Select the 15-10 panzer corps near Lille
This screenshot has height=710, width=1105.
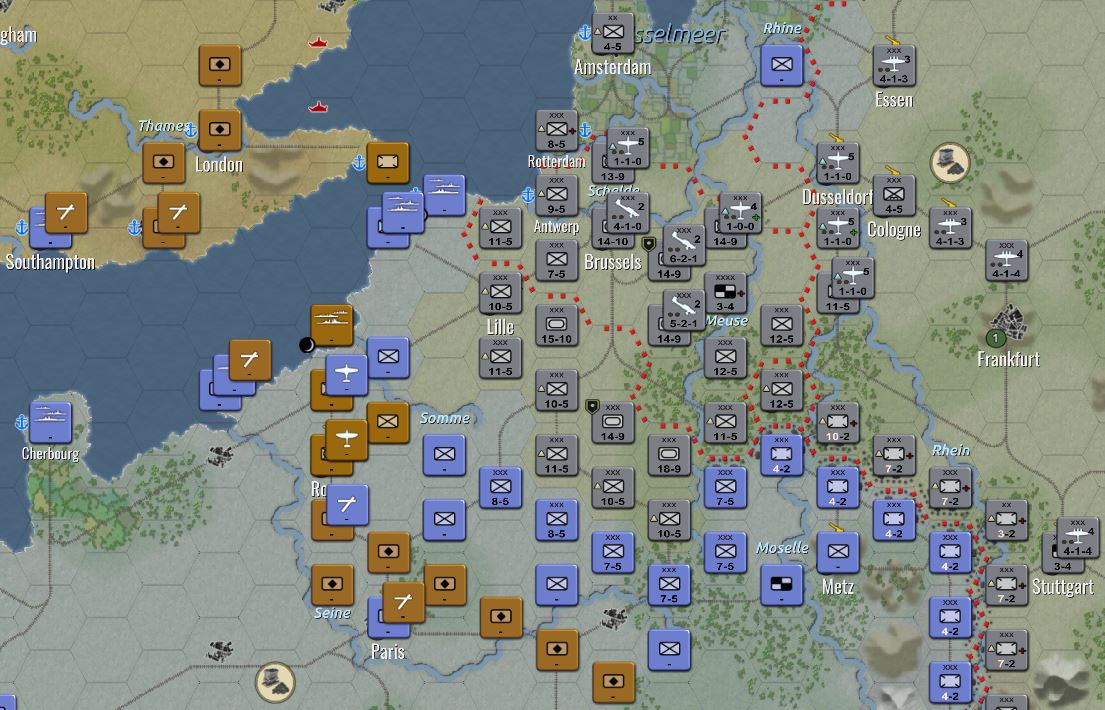[x=556, y=325]
